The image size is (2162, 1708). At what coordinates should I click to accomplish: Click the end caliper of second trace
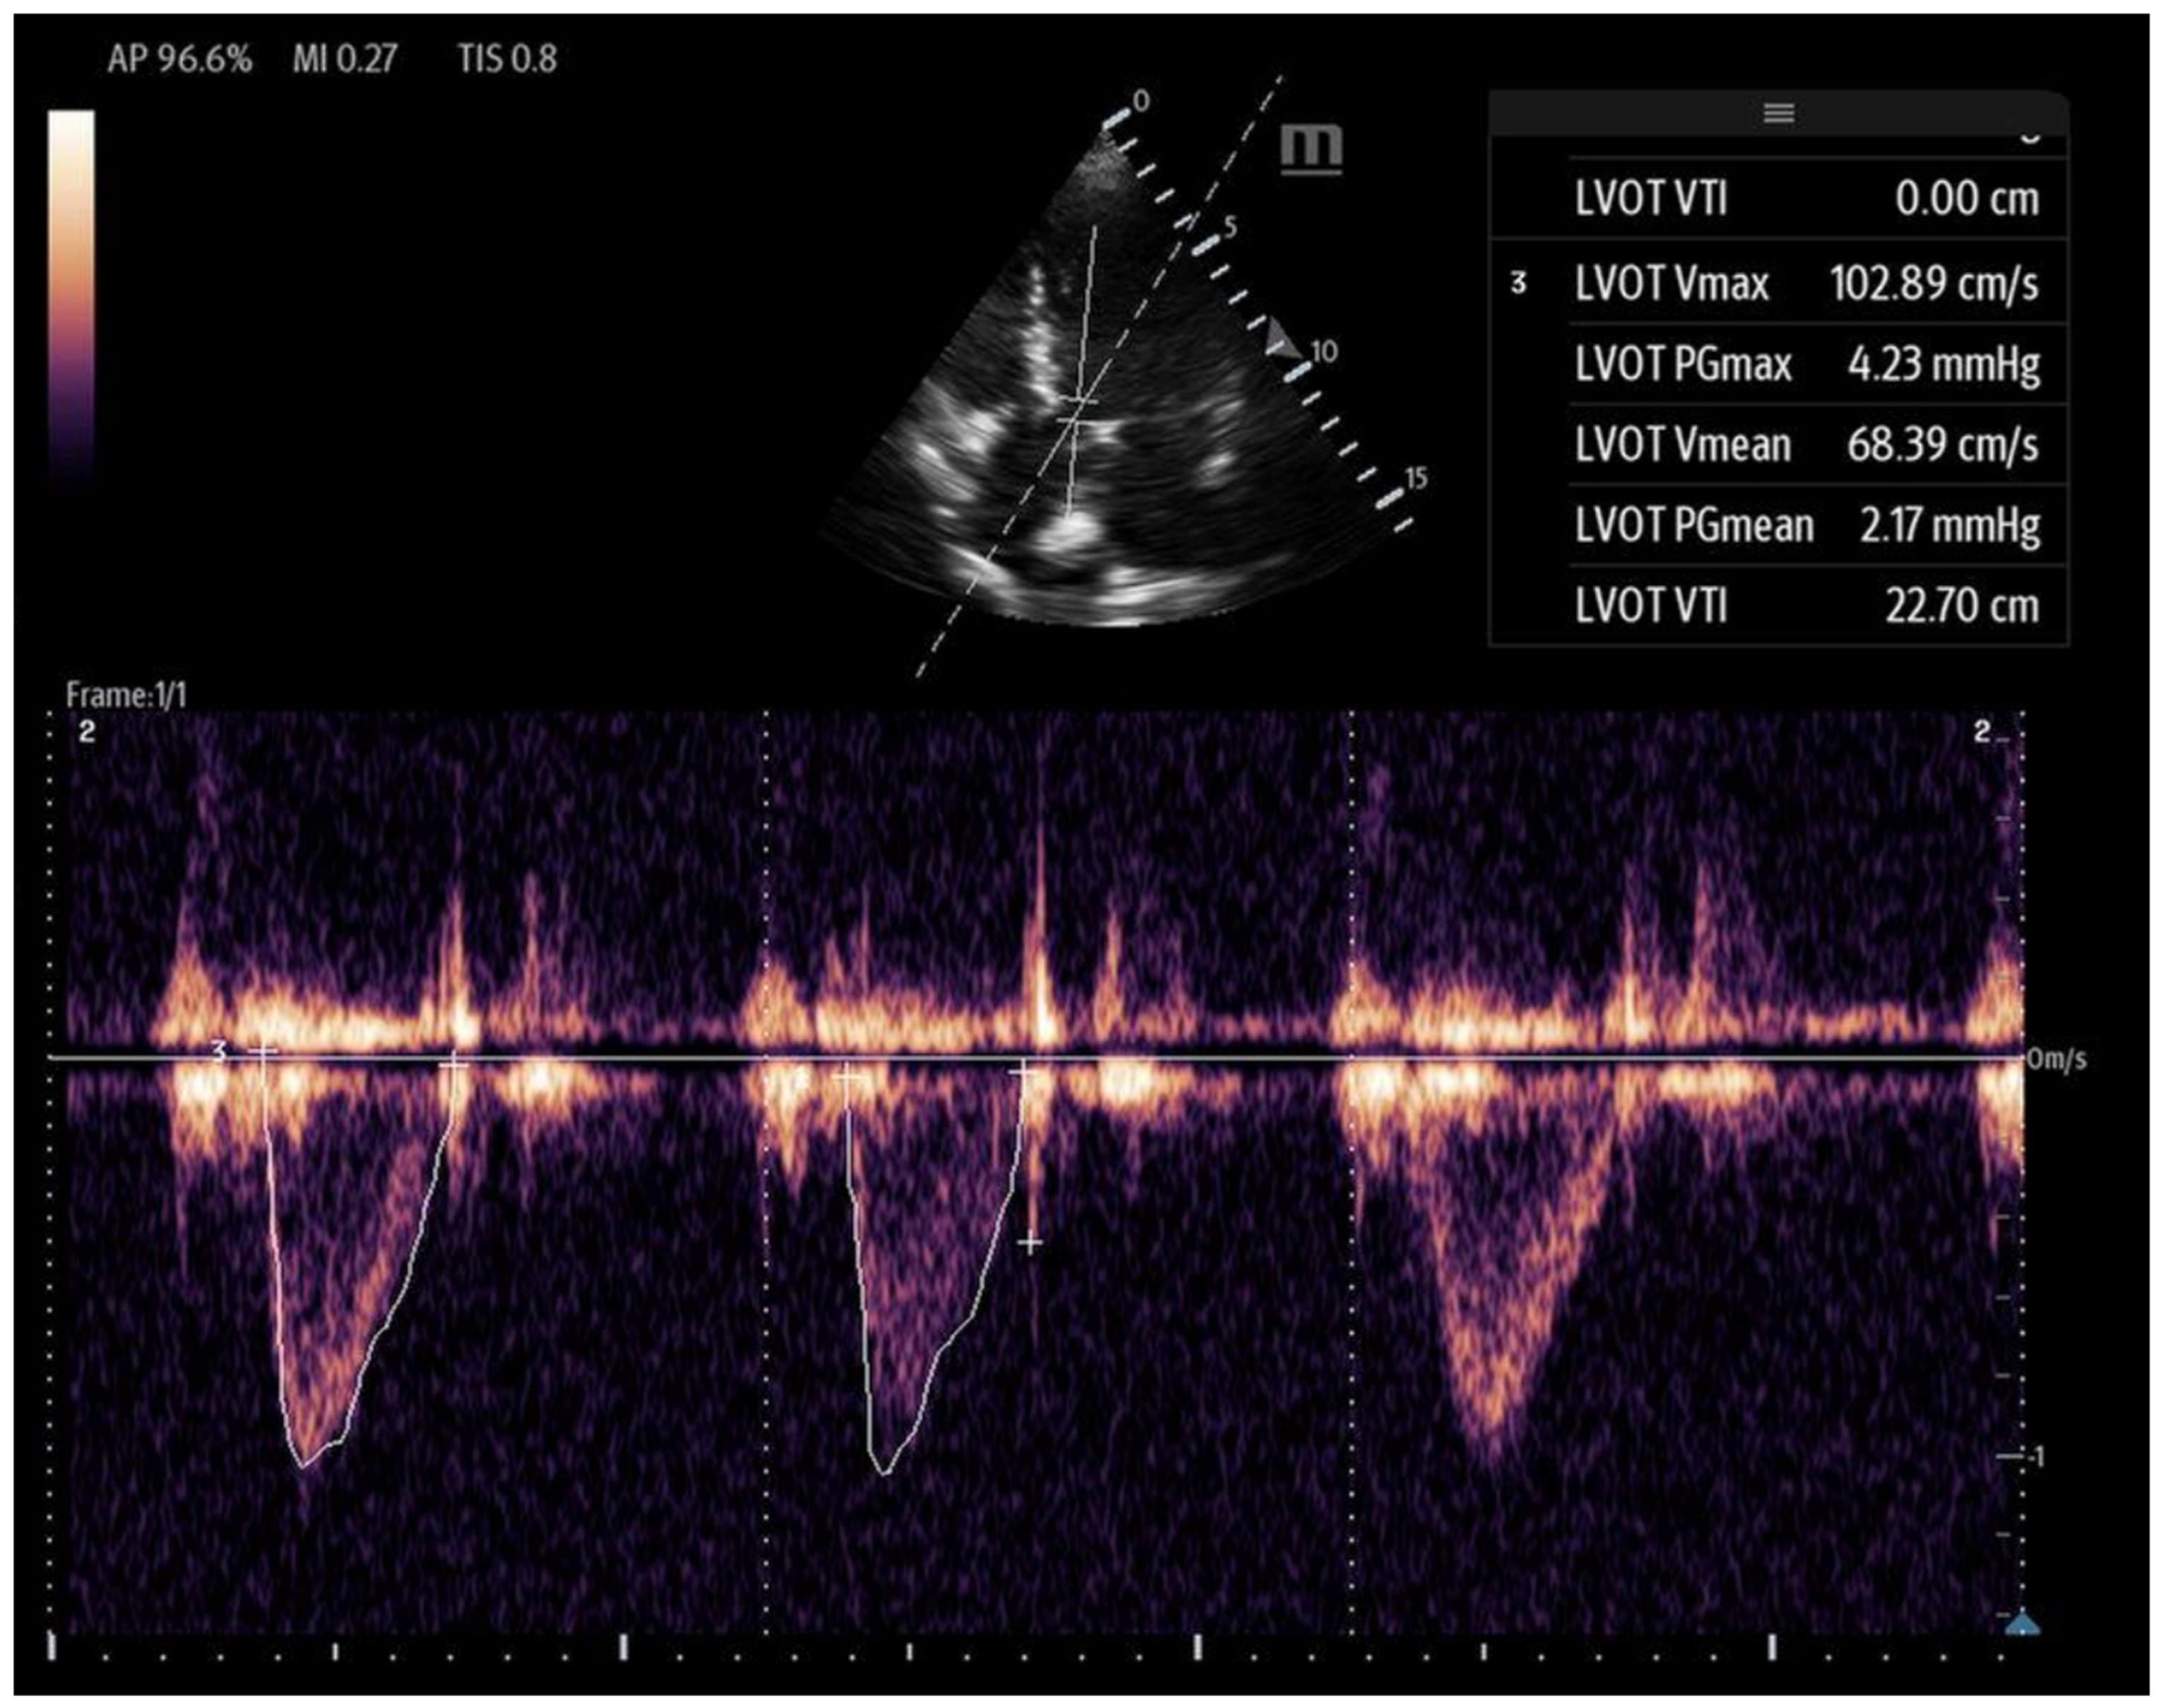pos(1021,1072)
